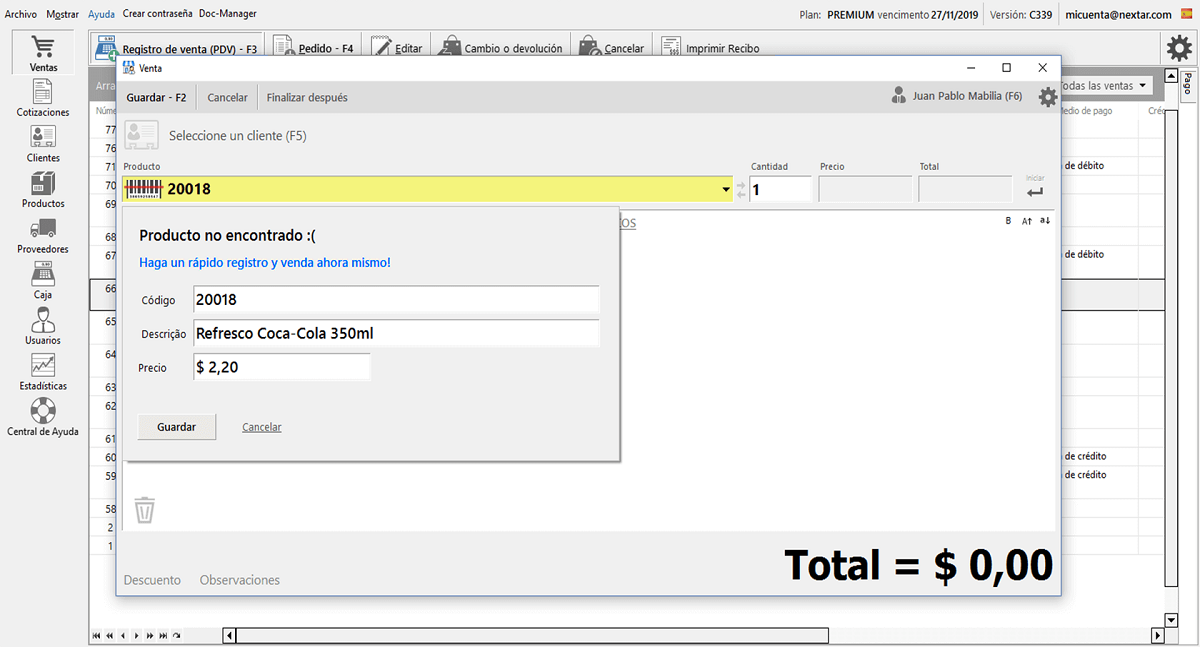Select the Ventas shopping cart icon

(42, 48)
